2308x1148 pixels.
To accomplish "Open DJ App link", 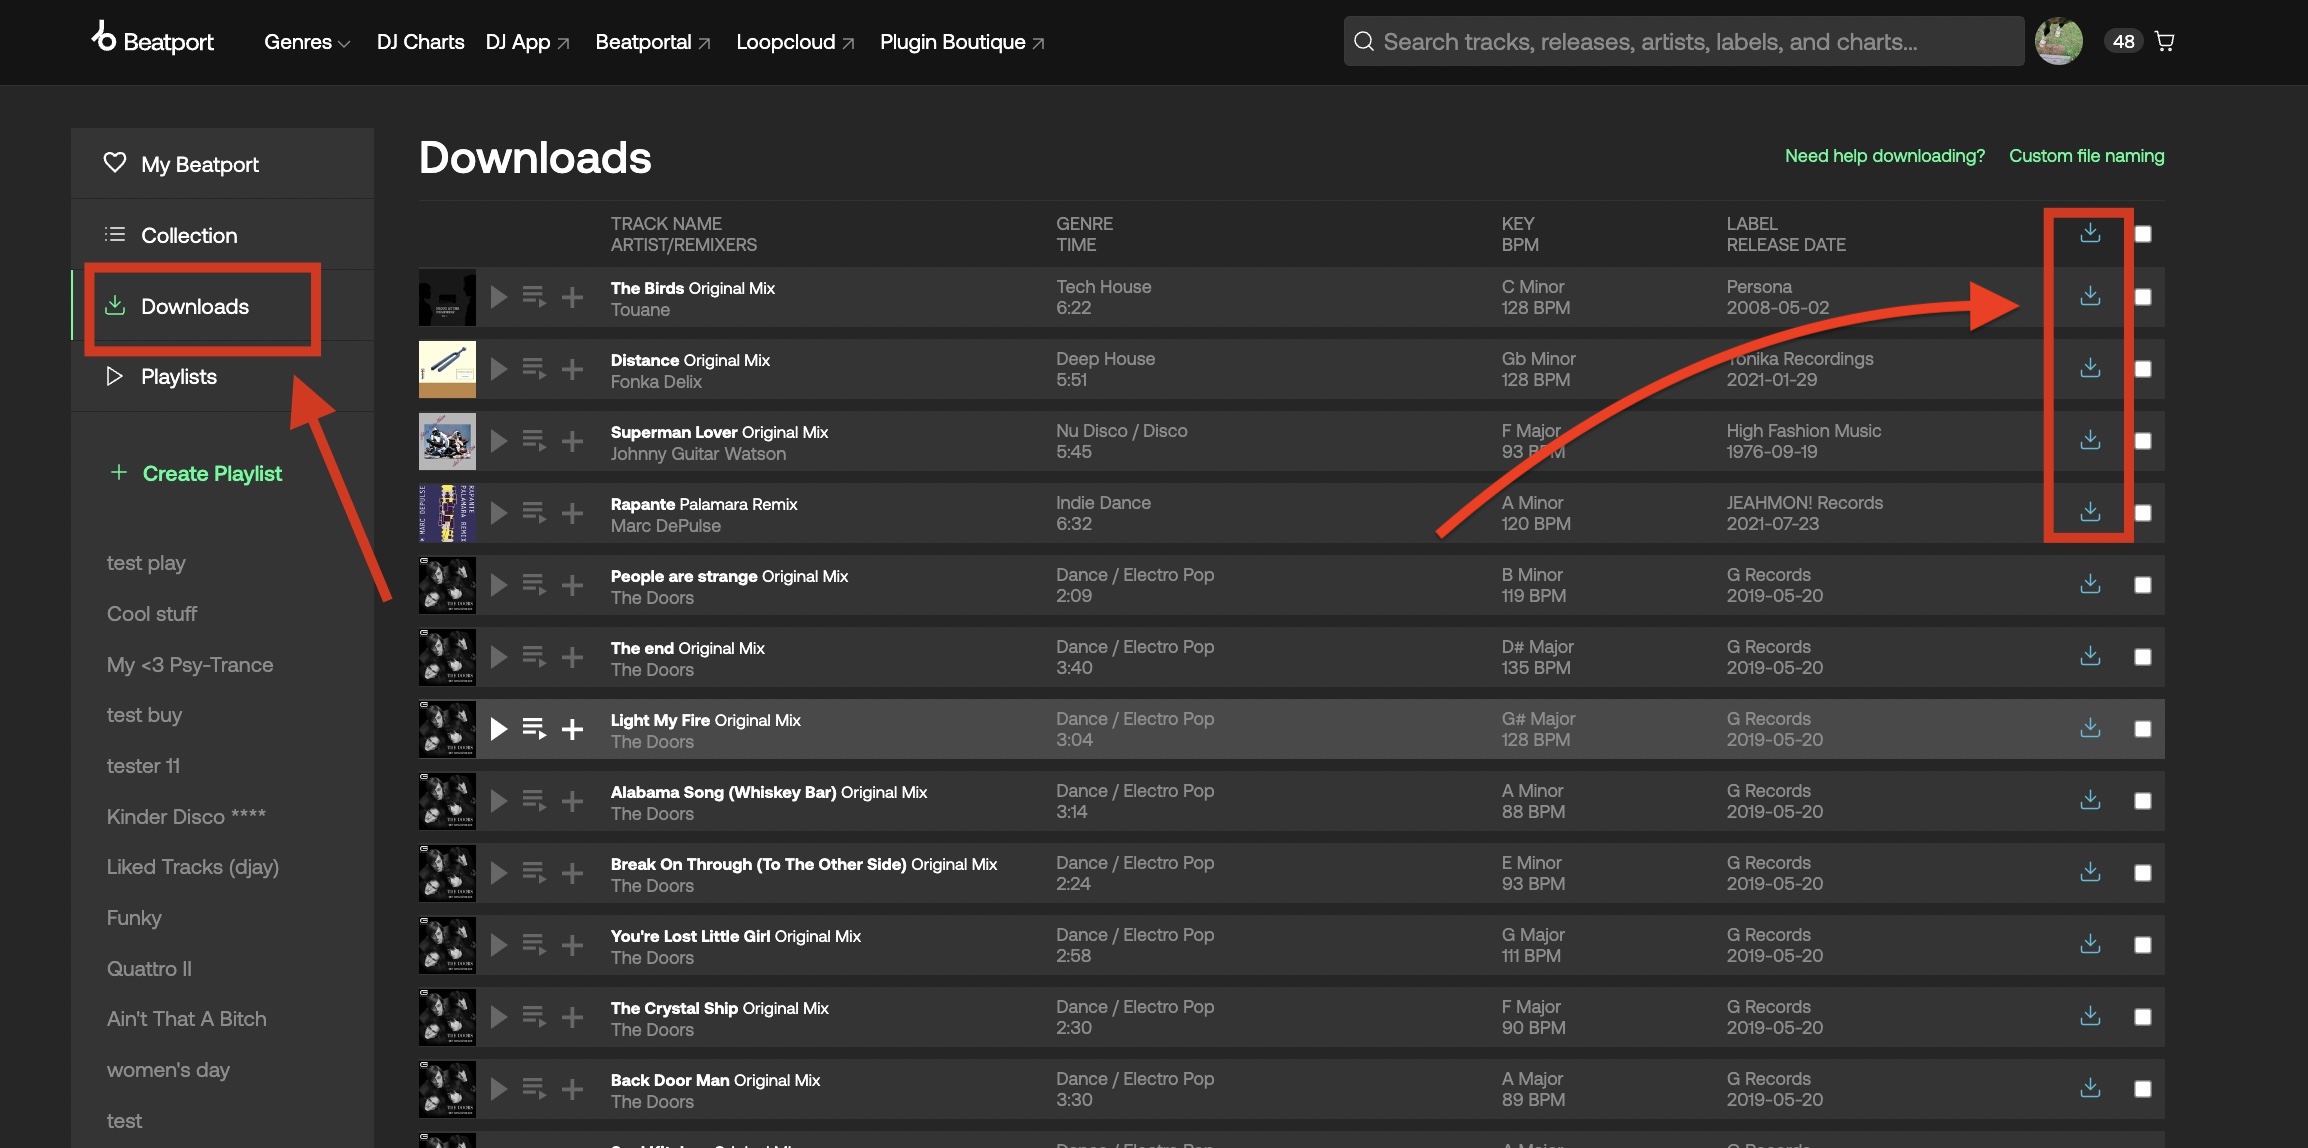I will [x=527, y=42].
